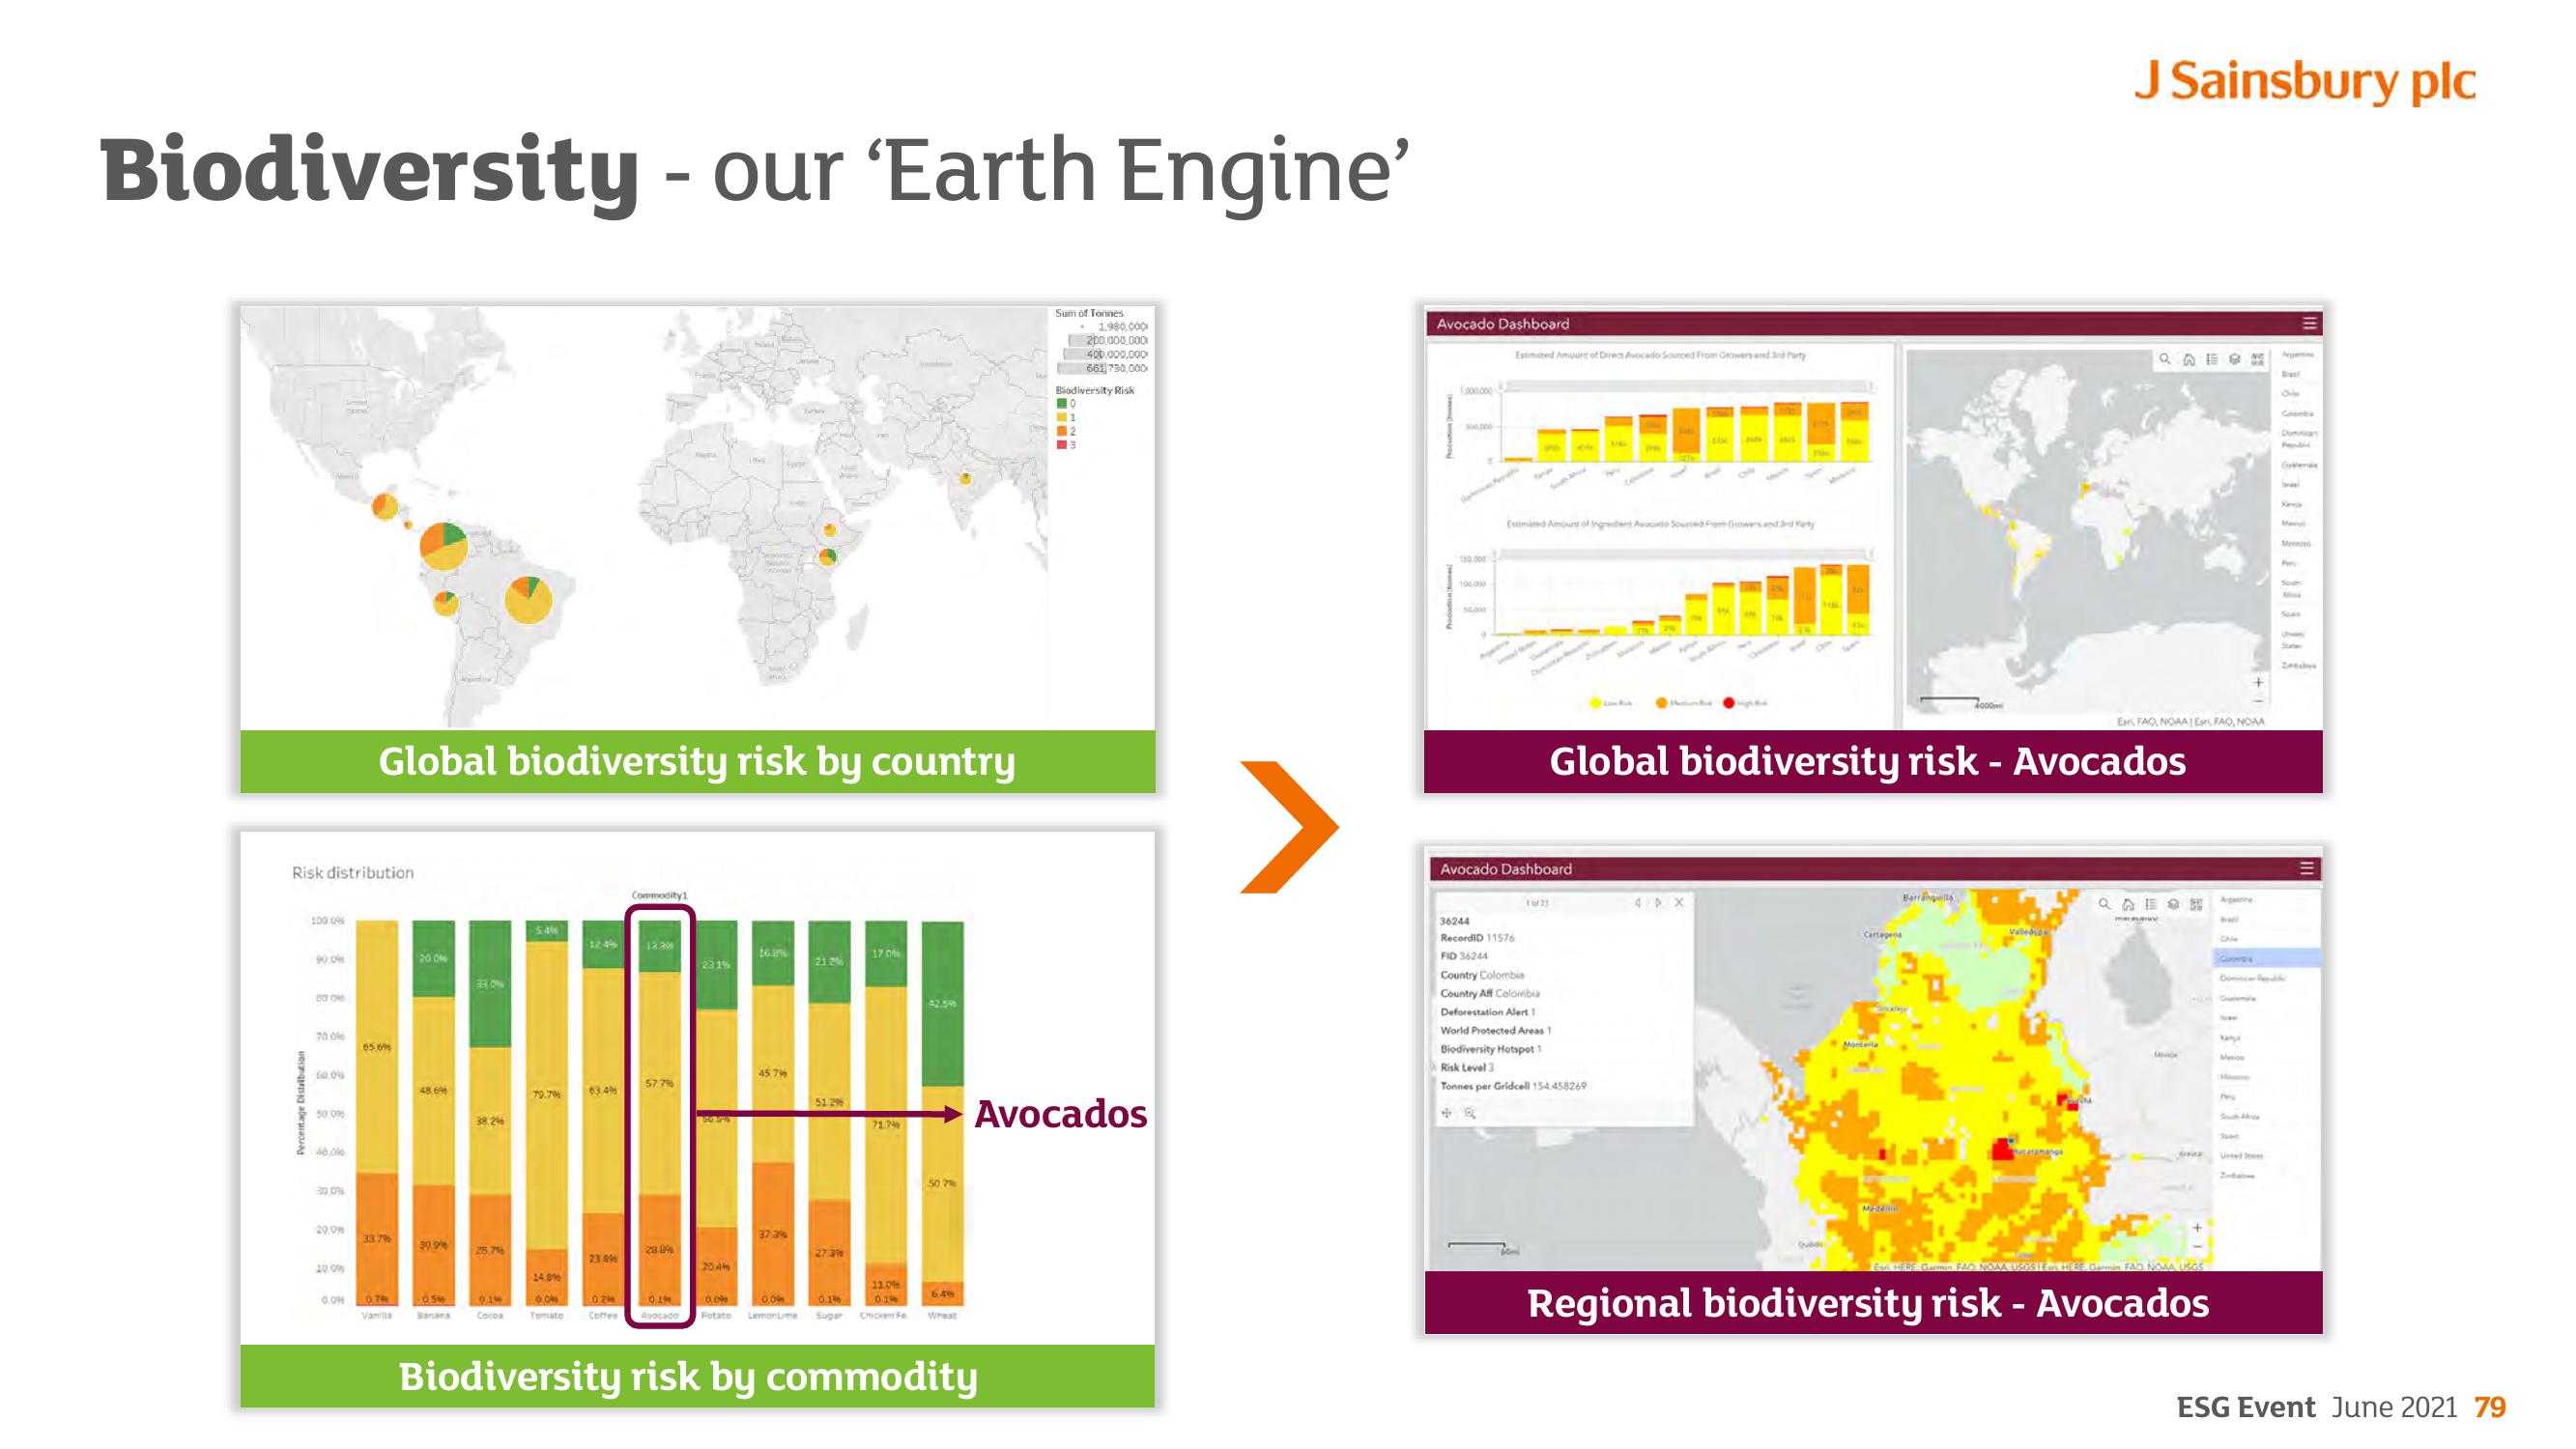
Task: Click range slider above ingredient avocado chart
Action: point(1684,554)
